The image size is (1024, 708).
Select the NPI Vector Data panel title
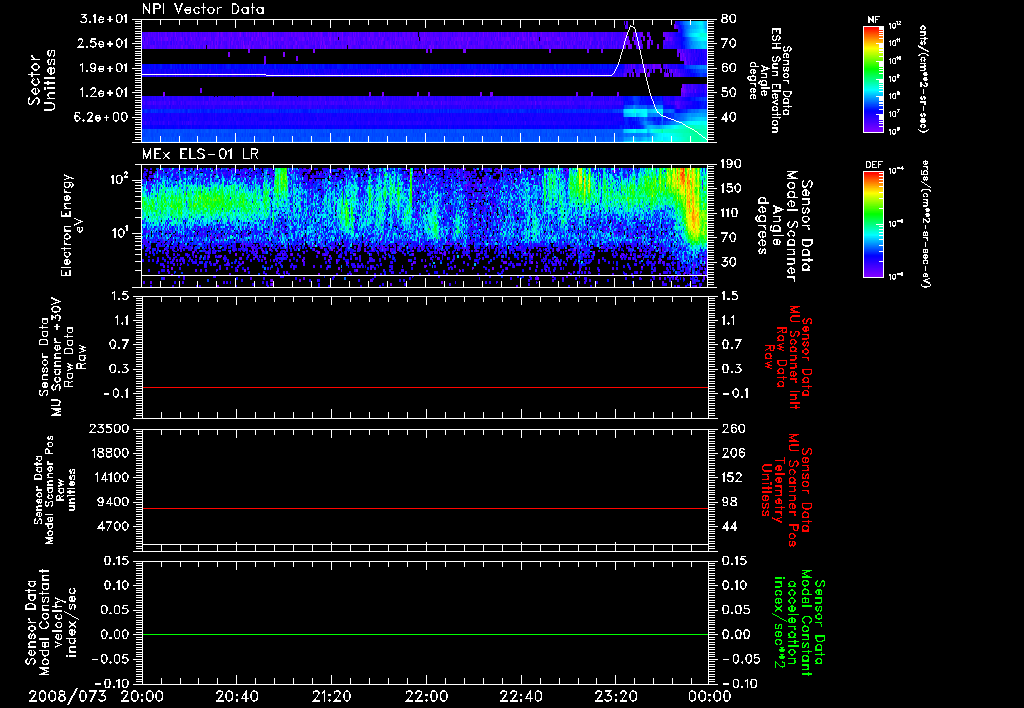pyautogui.click(x=203, y=9)
